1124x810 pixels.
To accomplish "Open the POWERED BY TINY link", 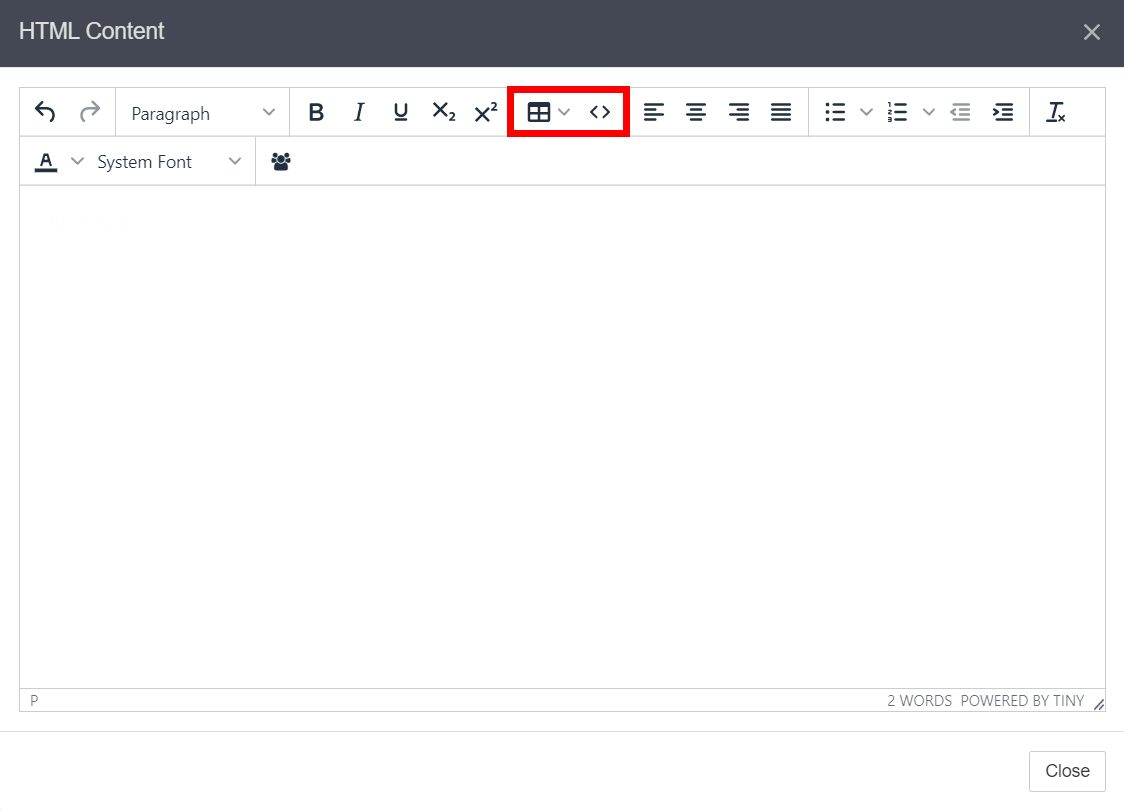I will tap(1022, 701).
